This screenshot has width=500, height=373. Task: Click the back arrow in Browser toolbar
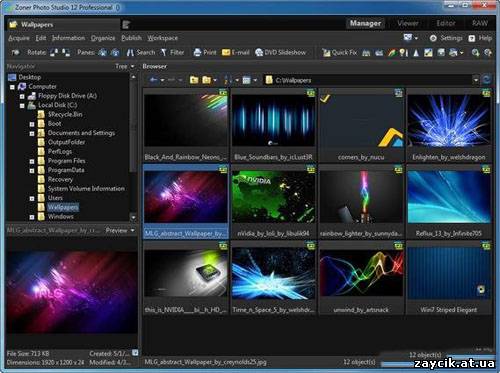point(154,80)
